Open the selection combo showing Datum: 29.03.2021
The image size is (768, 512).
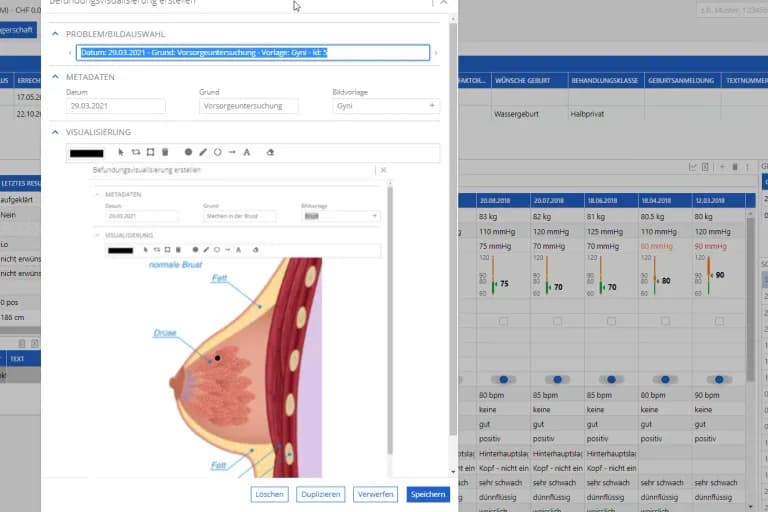pos(253,53)
